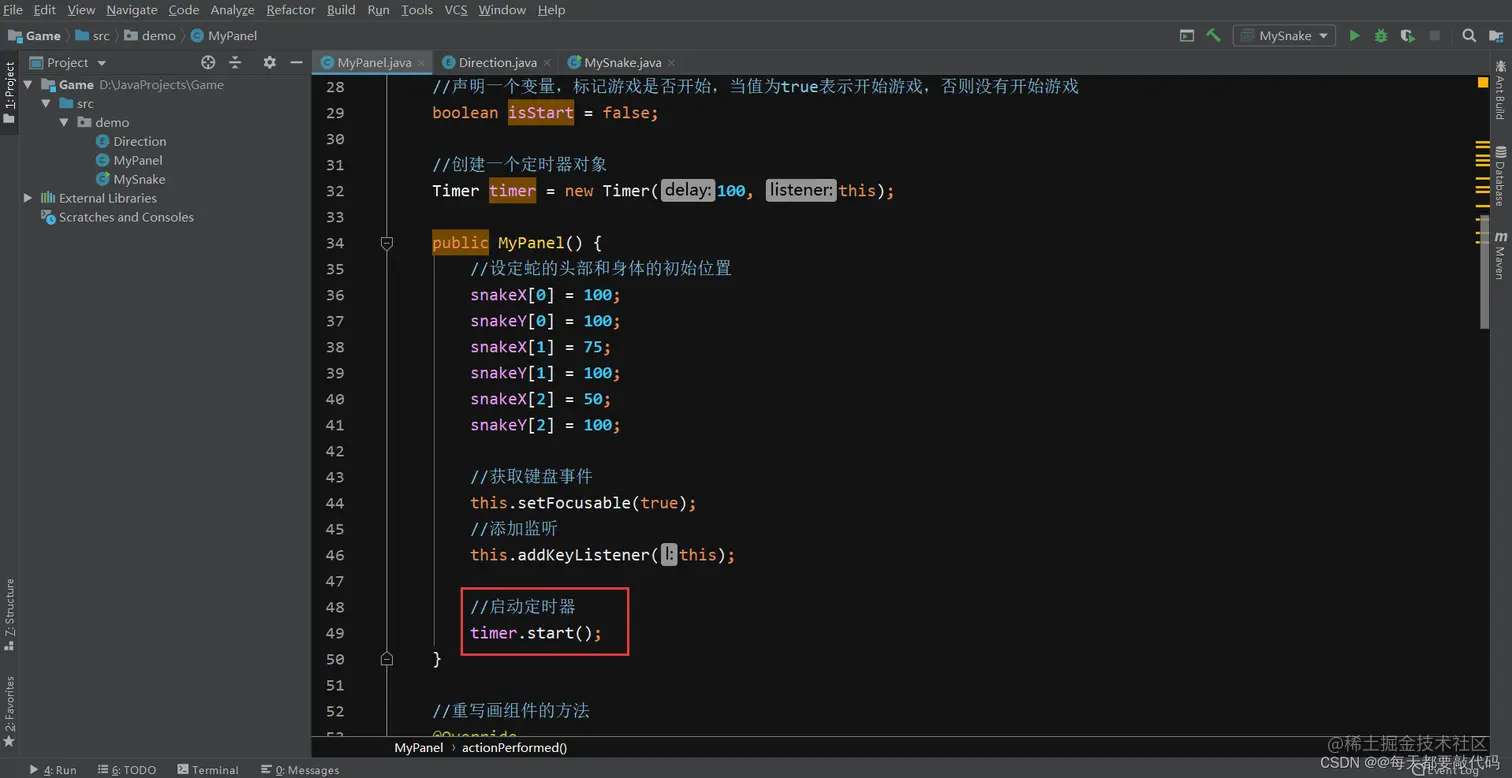Open the Code menu
Viewport: 1512px width, 778px height.
tap(184, 10)
